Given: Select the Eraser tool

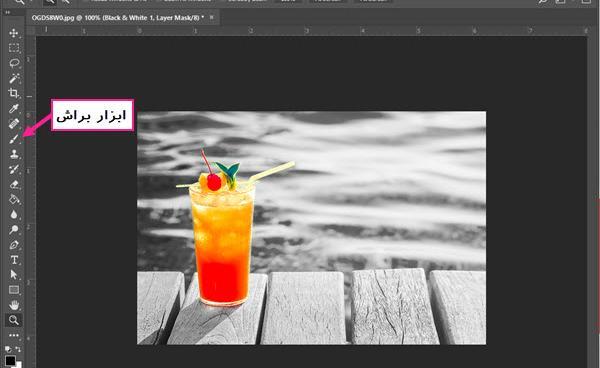Looking at the screenshot, I should tap(14, 184).
